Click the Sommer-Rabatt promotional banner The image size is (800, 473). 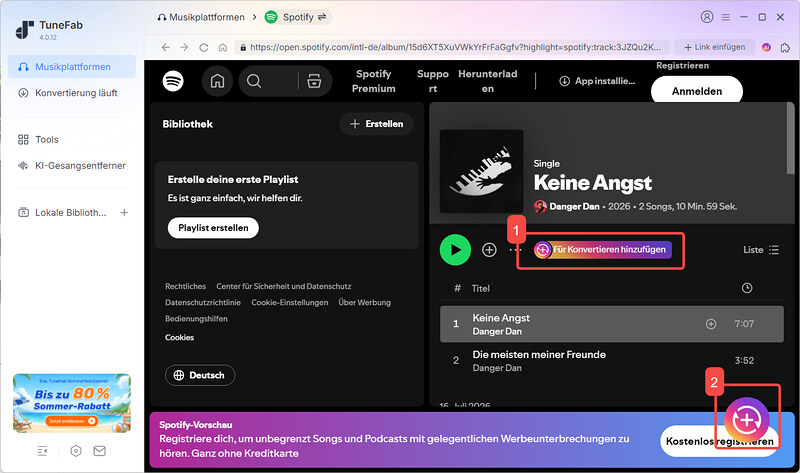[72, 403]
